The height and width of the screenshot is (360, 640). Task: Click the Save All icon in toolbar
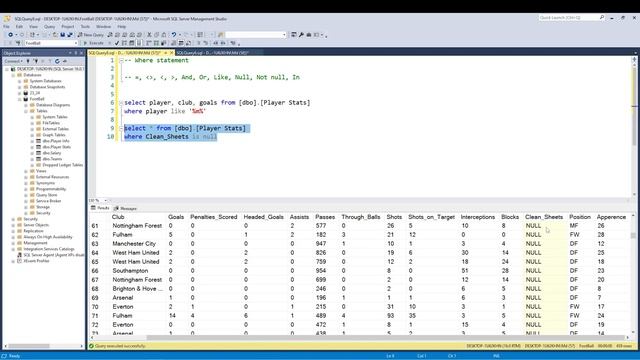coord(70,35)
